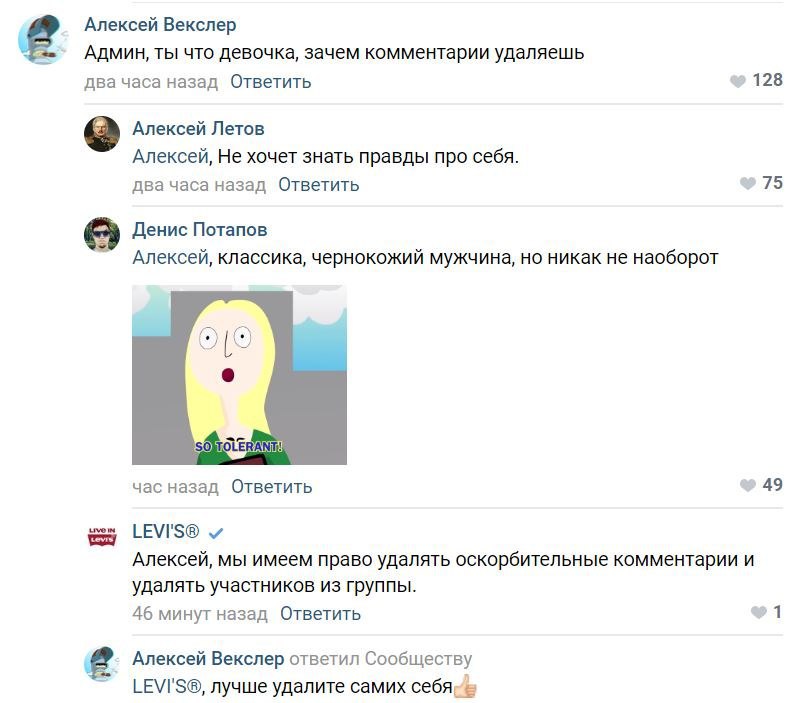Click Алексей mention in Летов's reply

click(170, 156)
